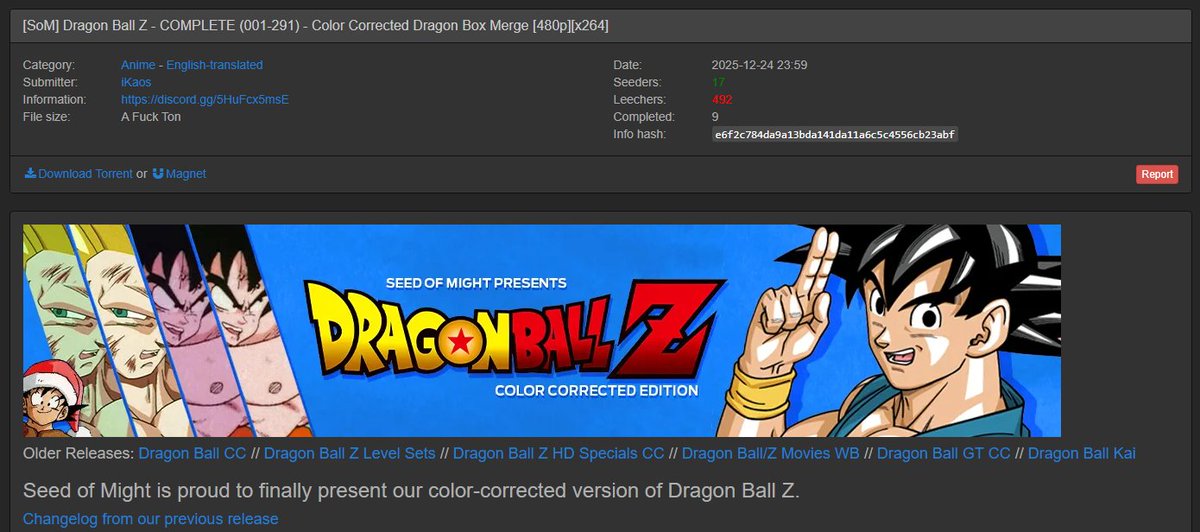Open the English-translated subcategory link
This screenshot has height=532, width=1200.
click(x=214, y=65)
